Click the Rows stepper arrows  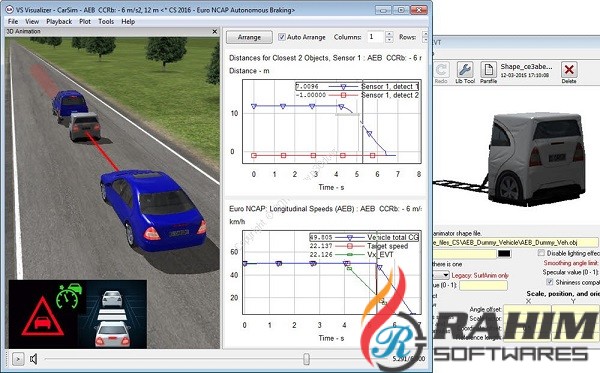[x=425, y=37]
